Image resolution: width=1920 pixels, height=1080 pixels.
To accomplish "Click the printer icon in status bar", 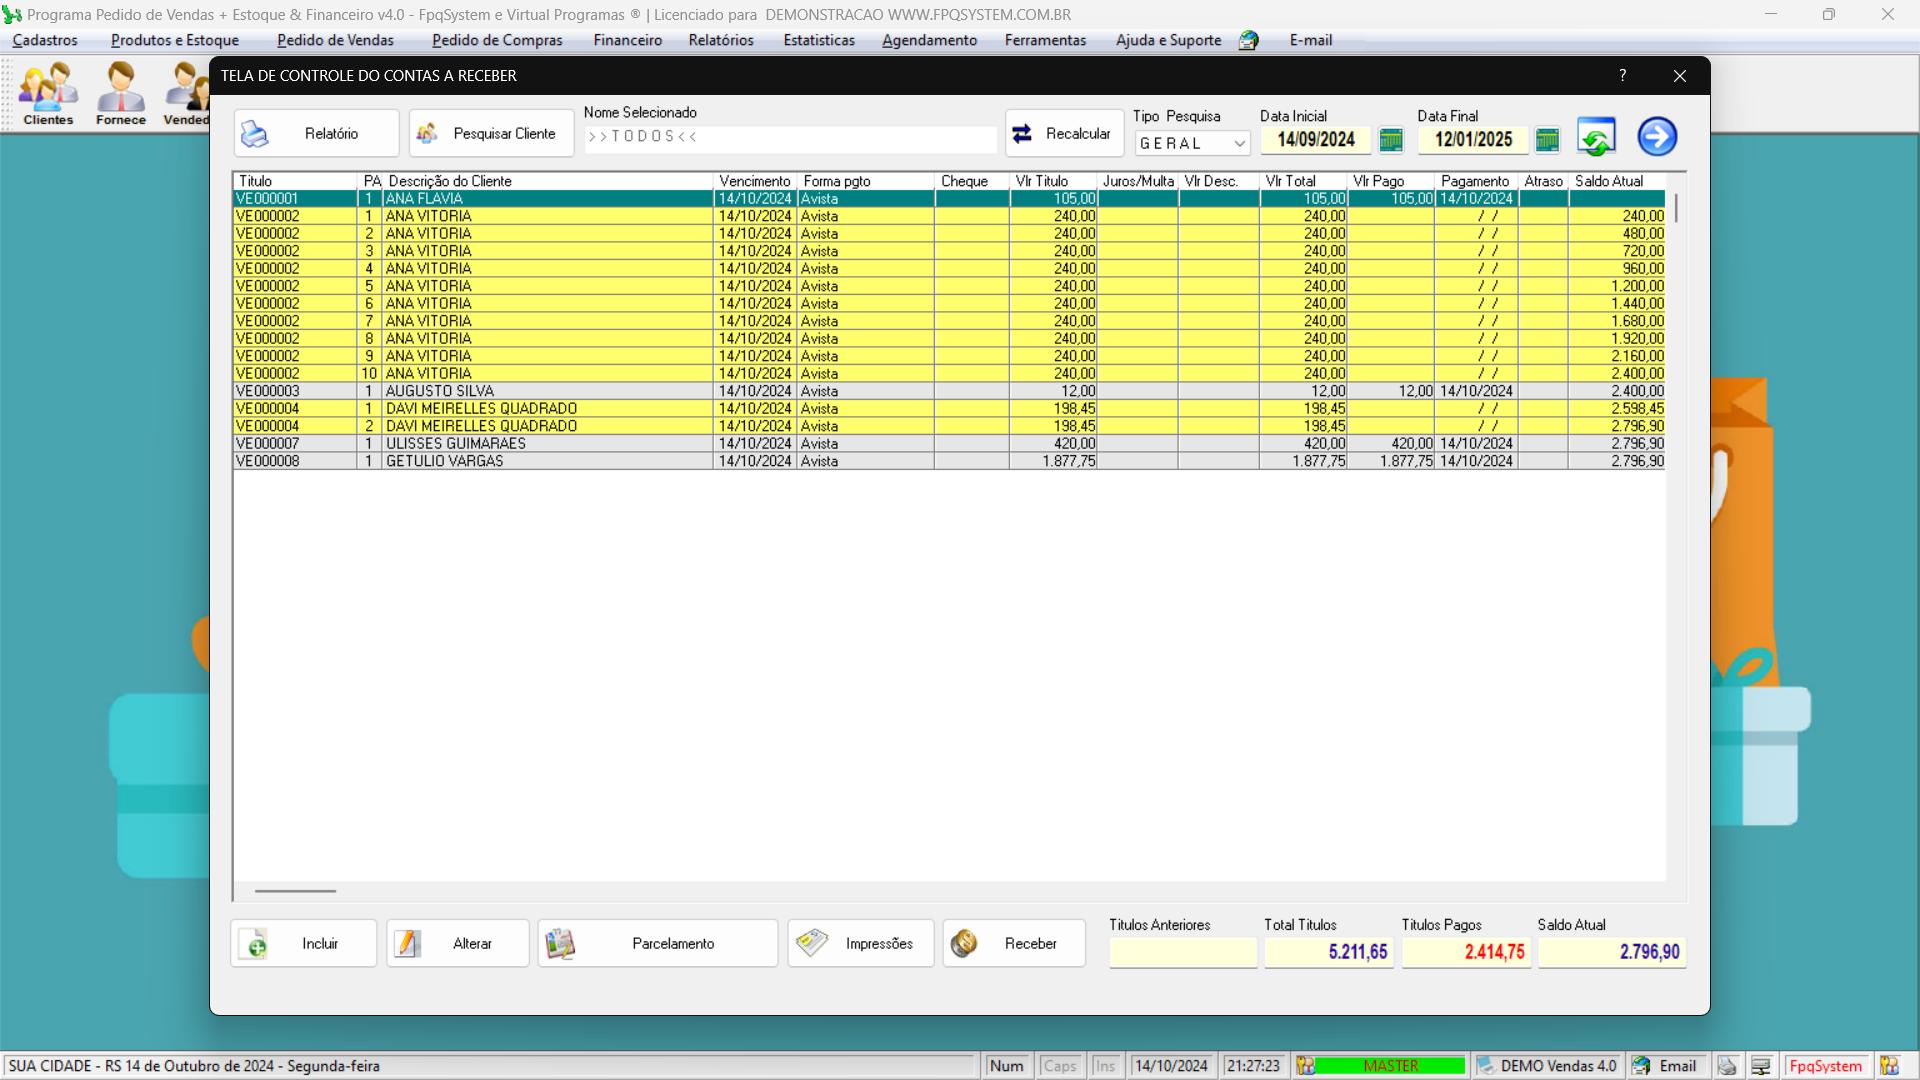I will (x=1727, y=1066).
